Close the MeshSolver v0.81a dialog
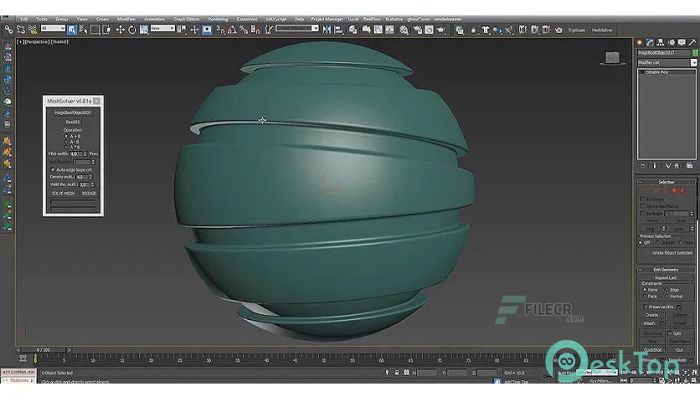The image size is (700, 400). [x=97, y=101]
